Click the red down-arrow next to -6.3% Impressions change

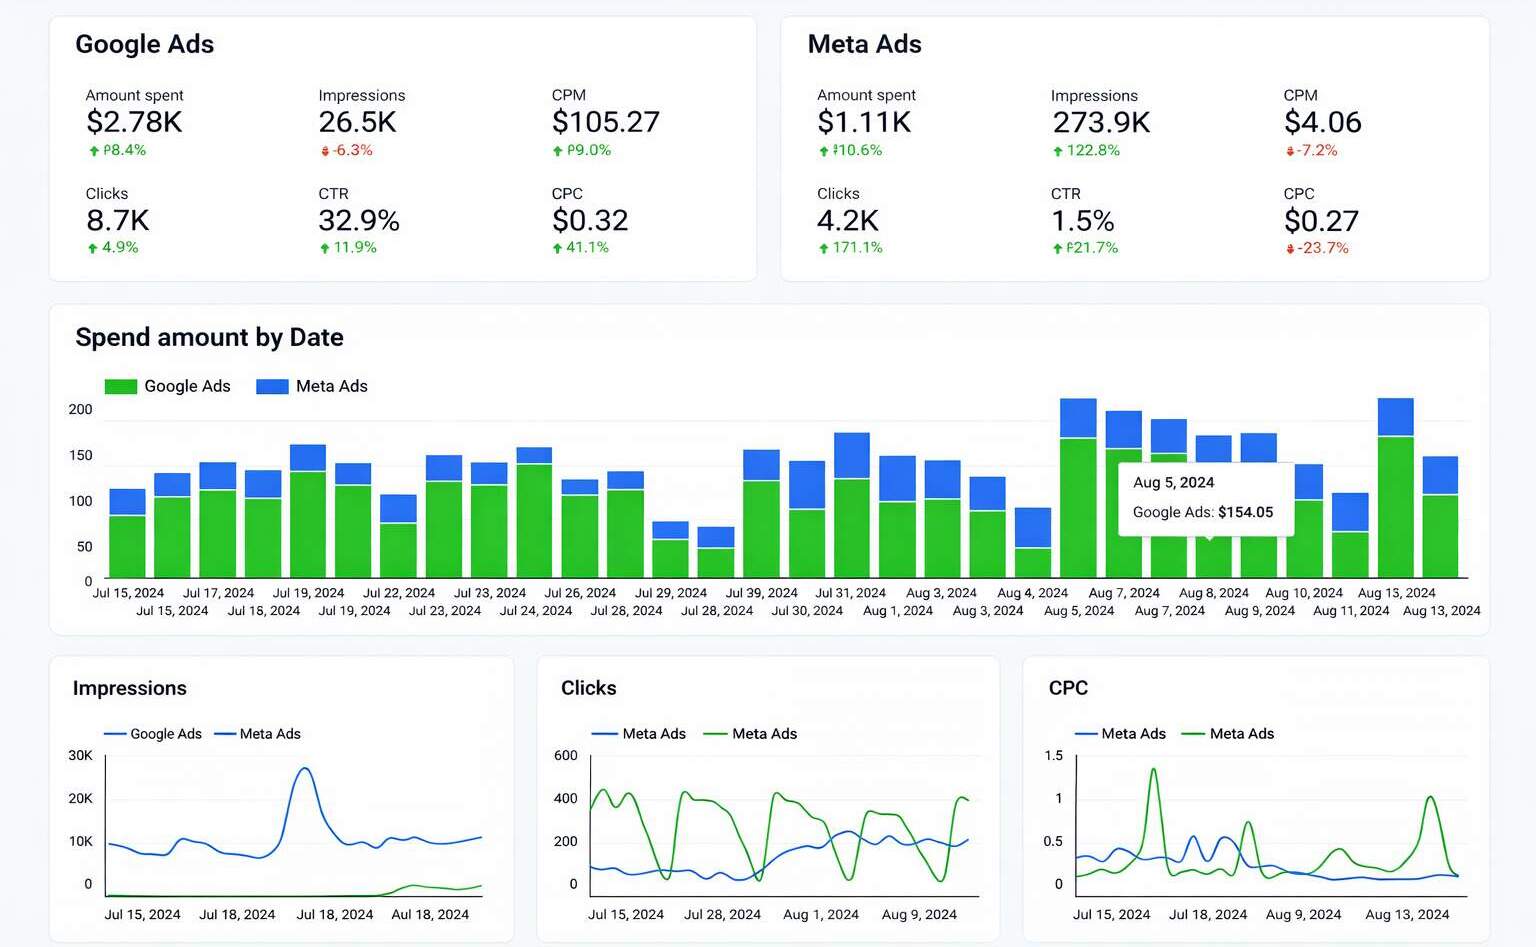click(323, 150)
